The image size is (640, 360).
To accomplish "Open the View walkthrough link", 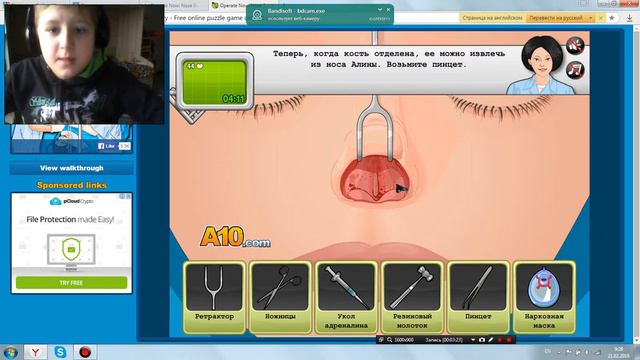I will pos(71,168).
